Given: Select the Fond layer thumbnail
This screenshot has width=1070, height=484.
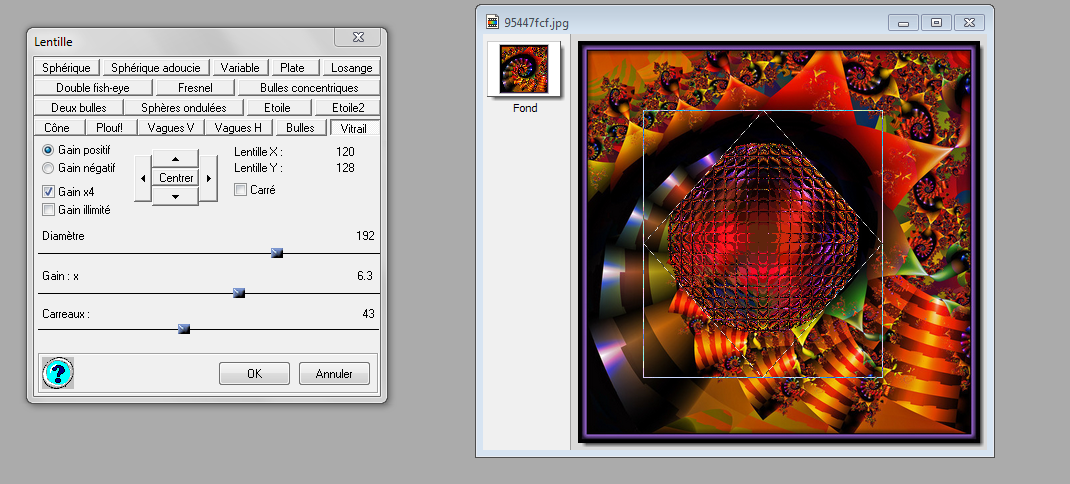Looking at the screenshot, I should click(525, 70).
